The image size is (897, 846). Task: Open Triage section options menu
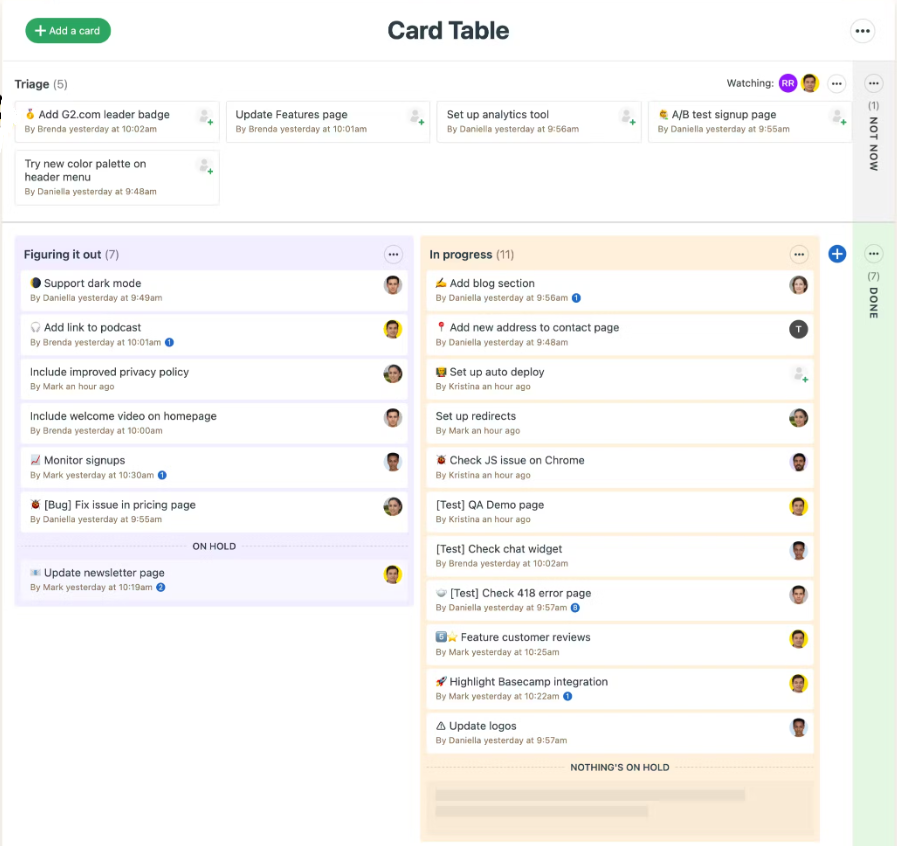click(x=837, y=84)
